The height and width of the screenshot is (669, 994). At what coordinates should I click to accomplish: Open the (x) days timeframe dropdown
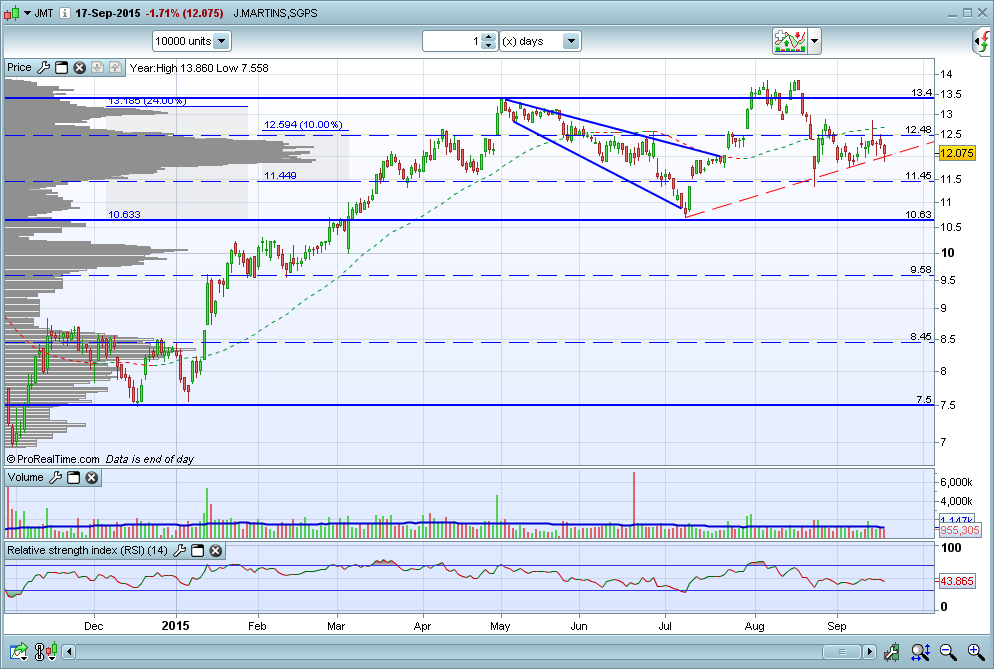click(571, 41)
